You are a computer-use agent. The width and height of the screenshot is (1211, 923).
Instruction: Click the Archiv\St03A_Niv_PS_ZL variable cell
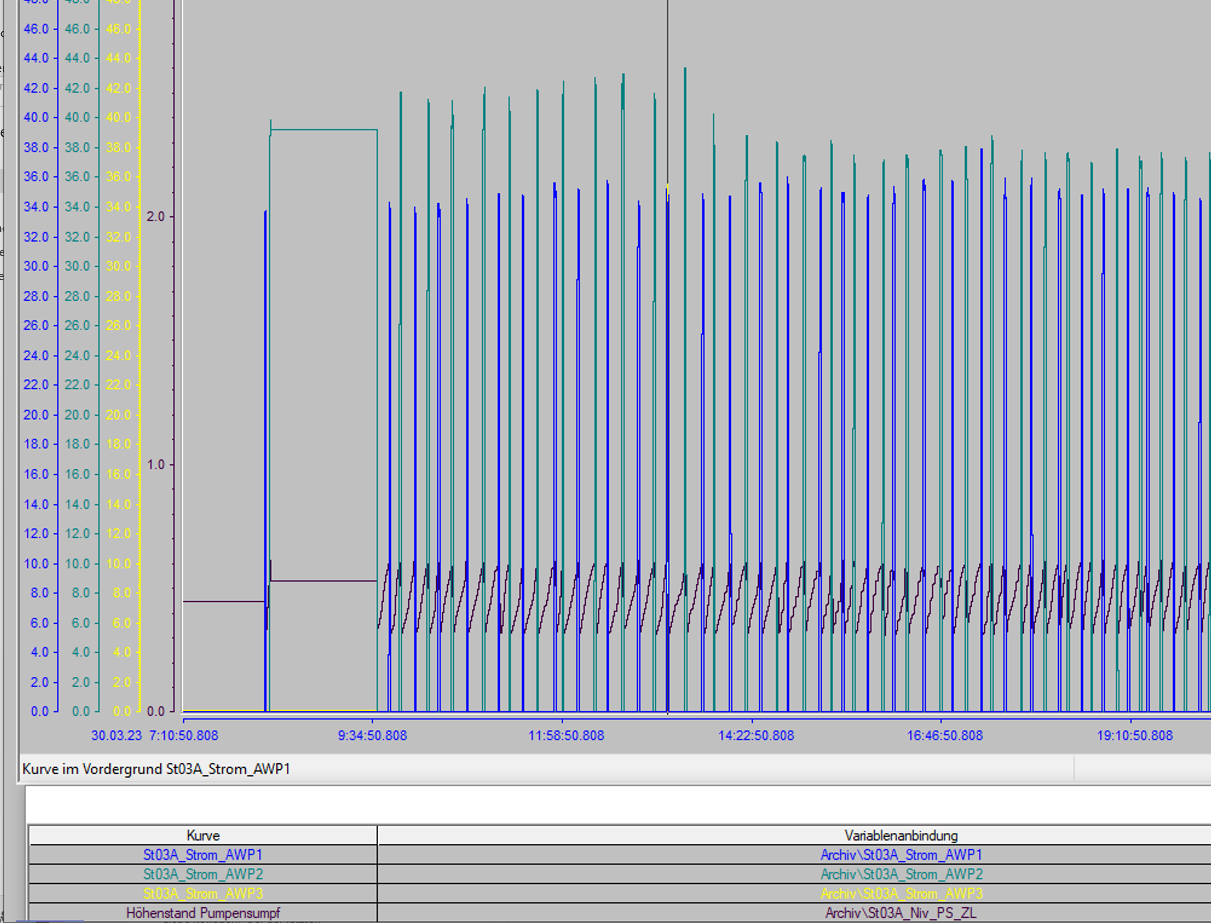click(x=794, y=912)
